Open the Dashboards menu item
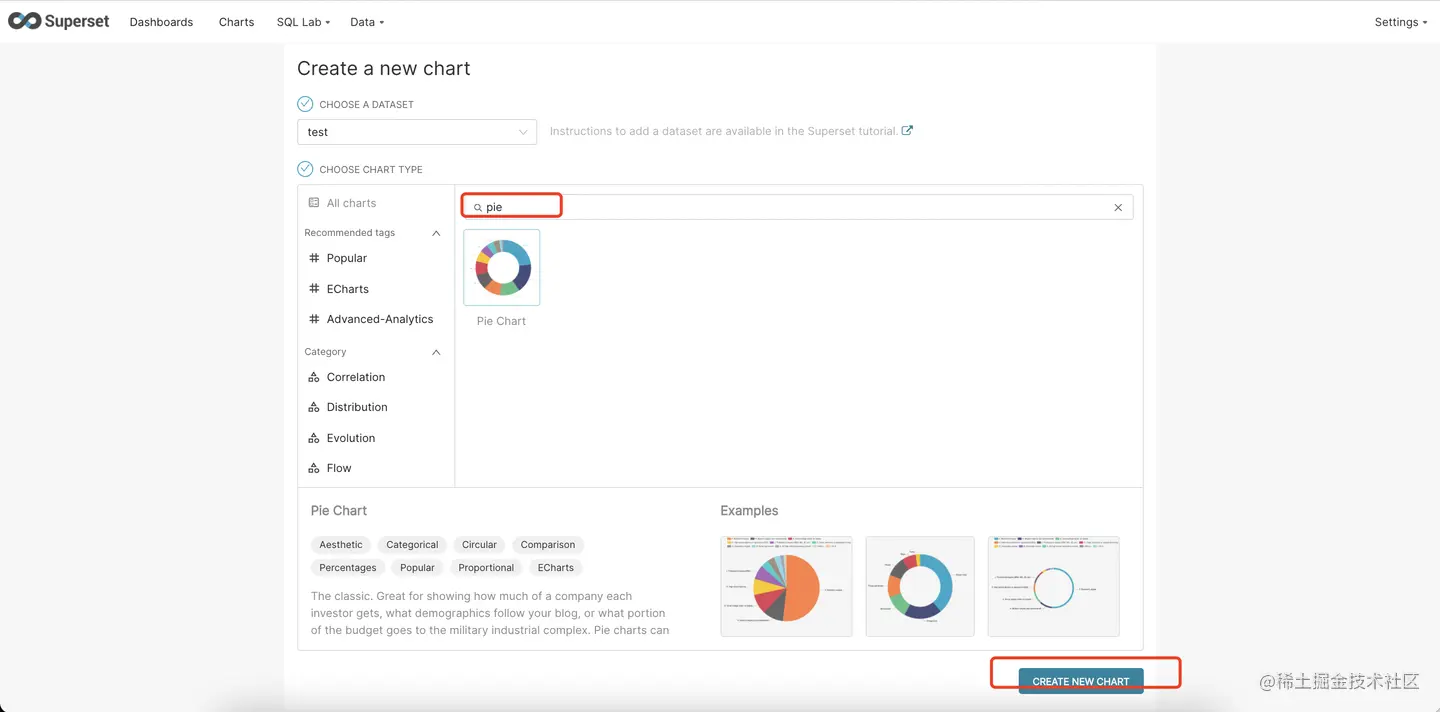The height and width of the screenshot is (712, 1440). coord(161,22)
